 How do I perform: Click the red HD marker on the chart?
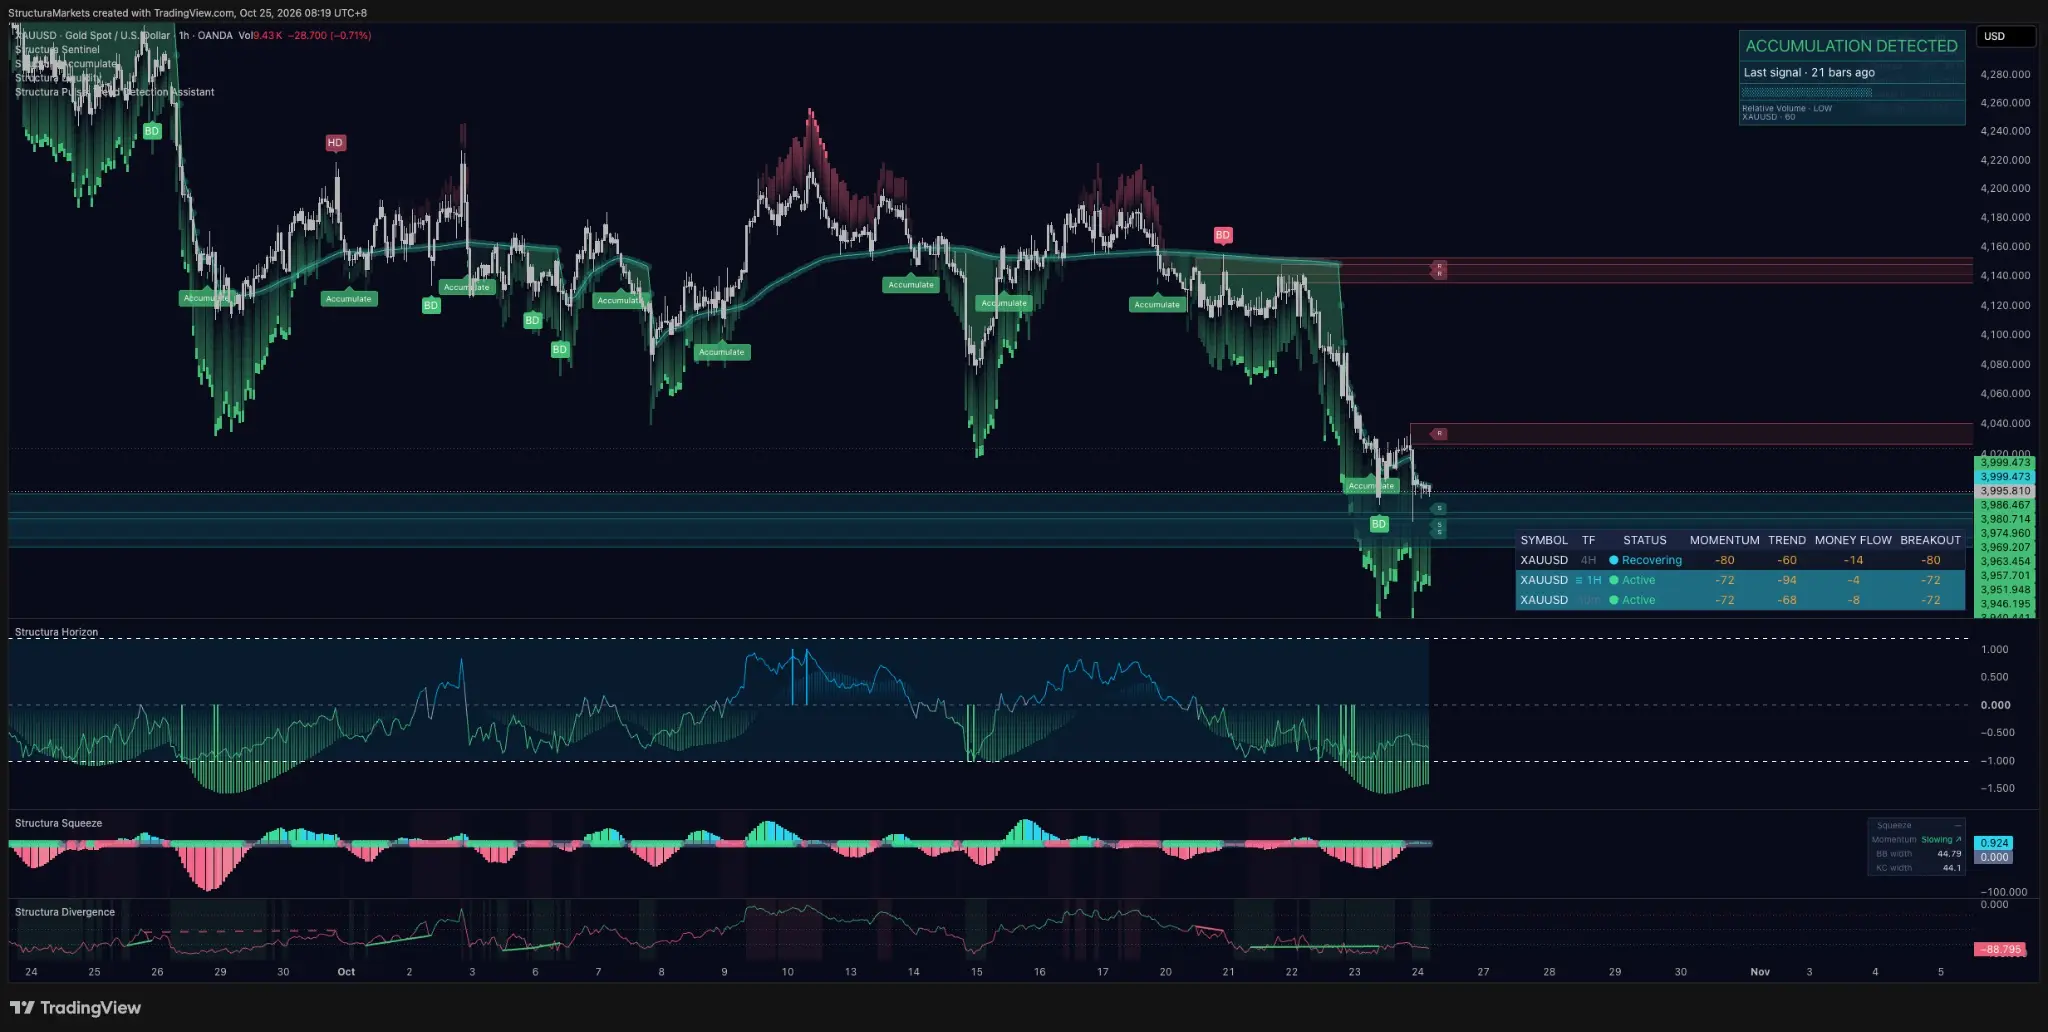[335, 143]
